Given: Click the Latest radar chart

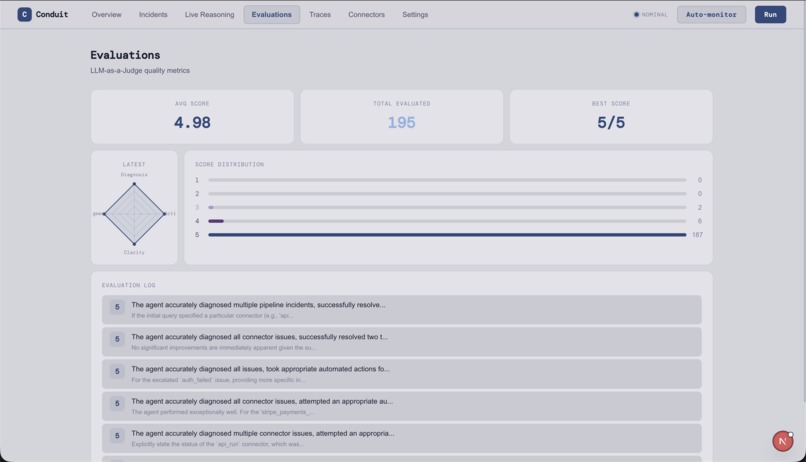Looking at the screenshot, I should coord(134,214).
